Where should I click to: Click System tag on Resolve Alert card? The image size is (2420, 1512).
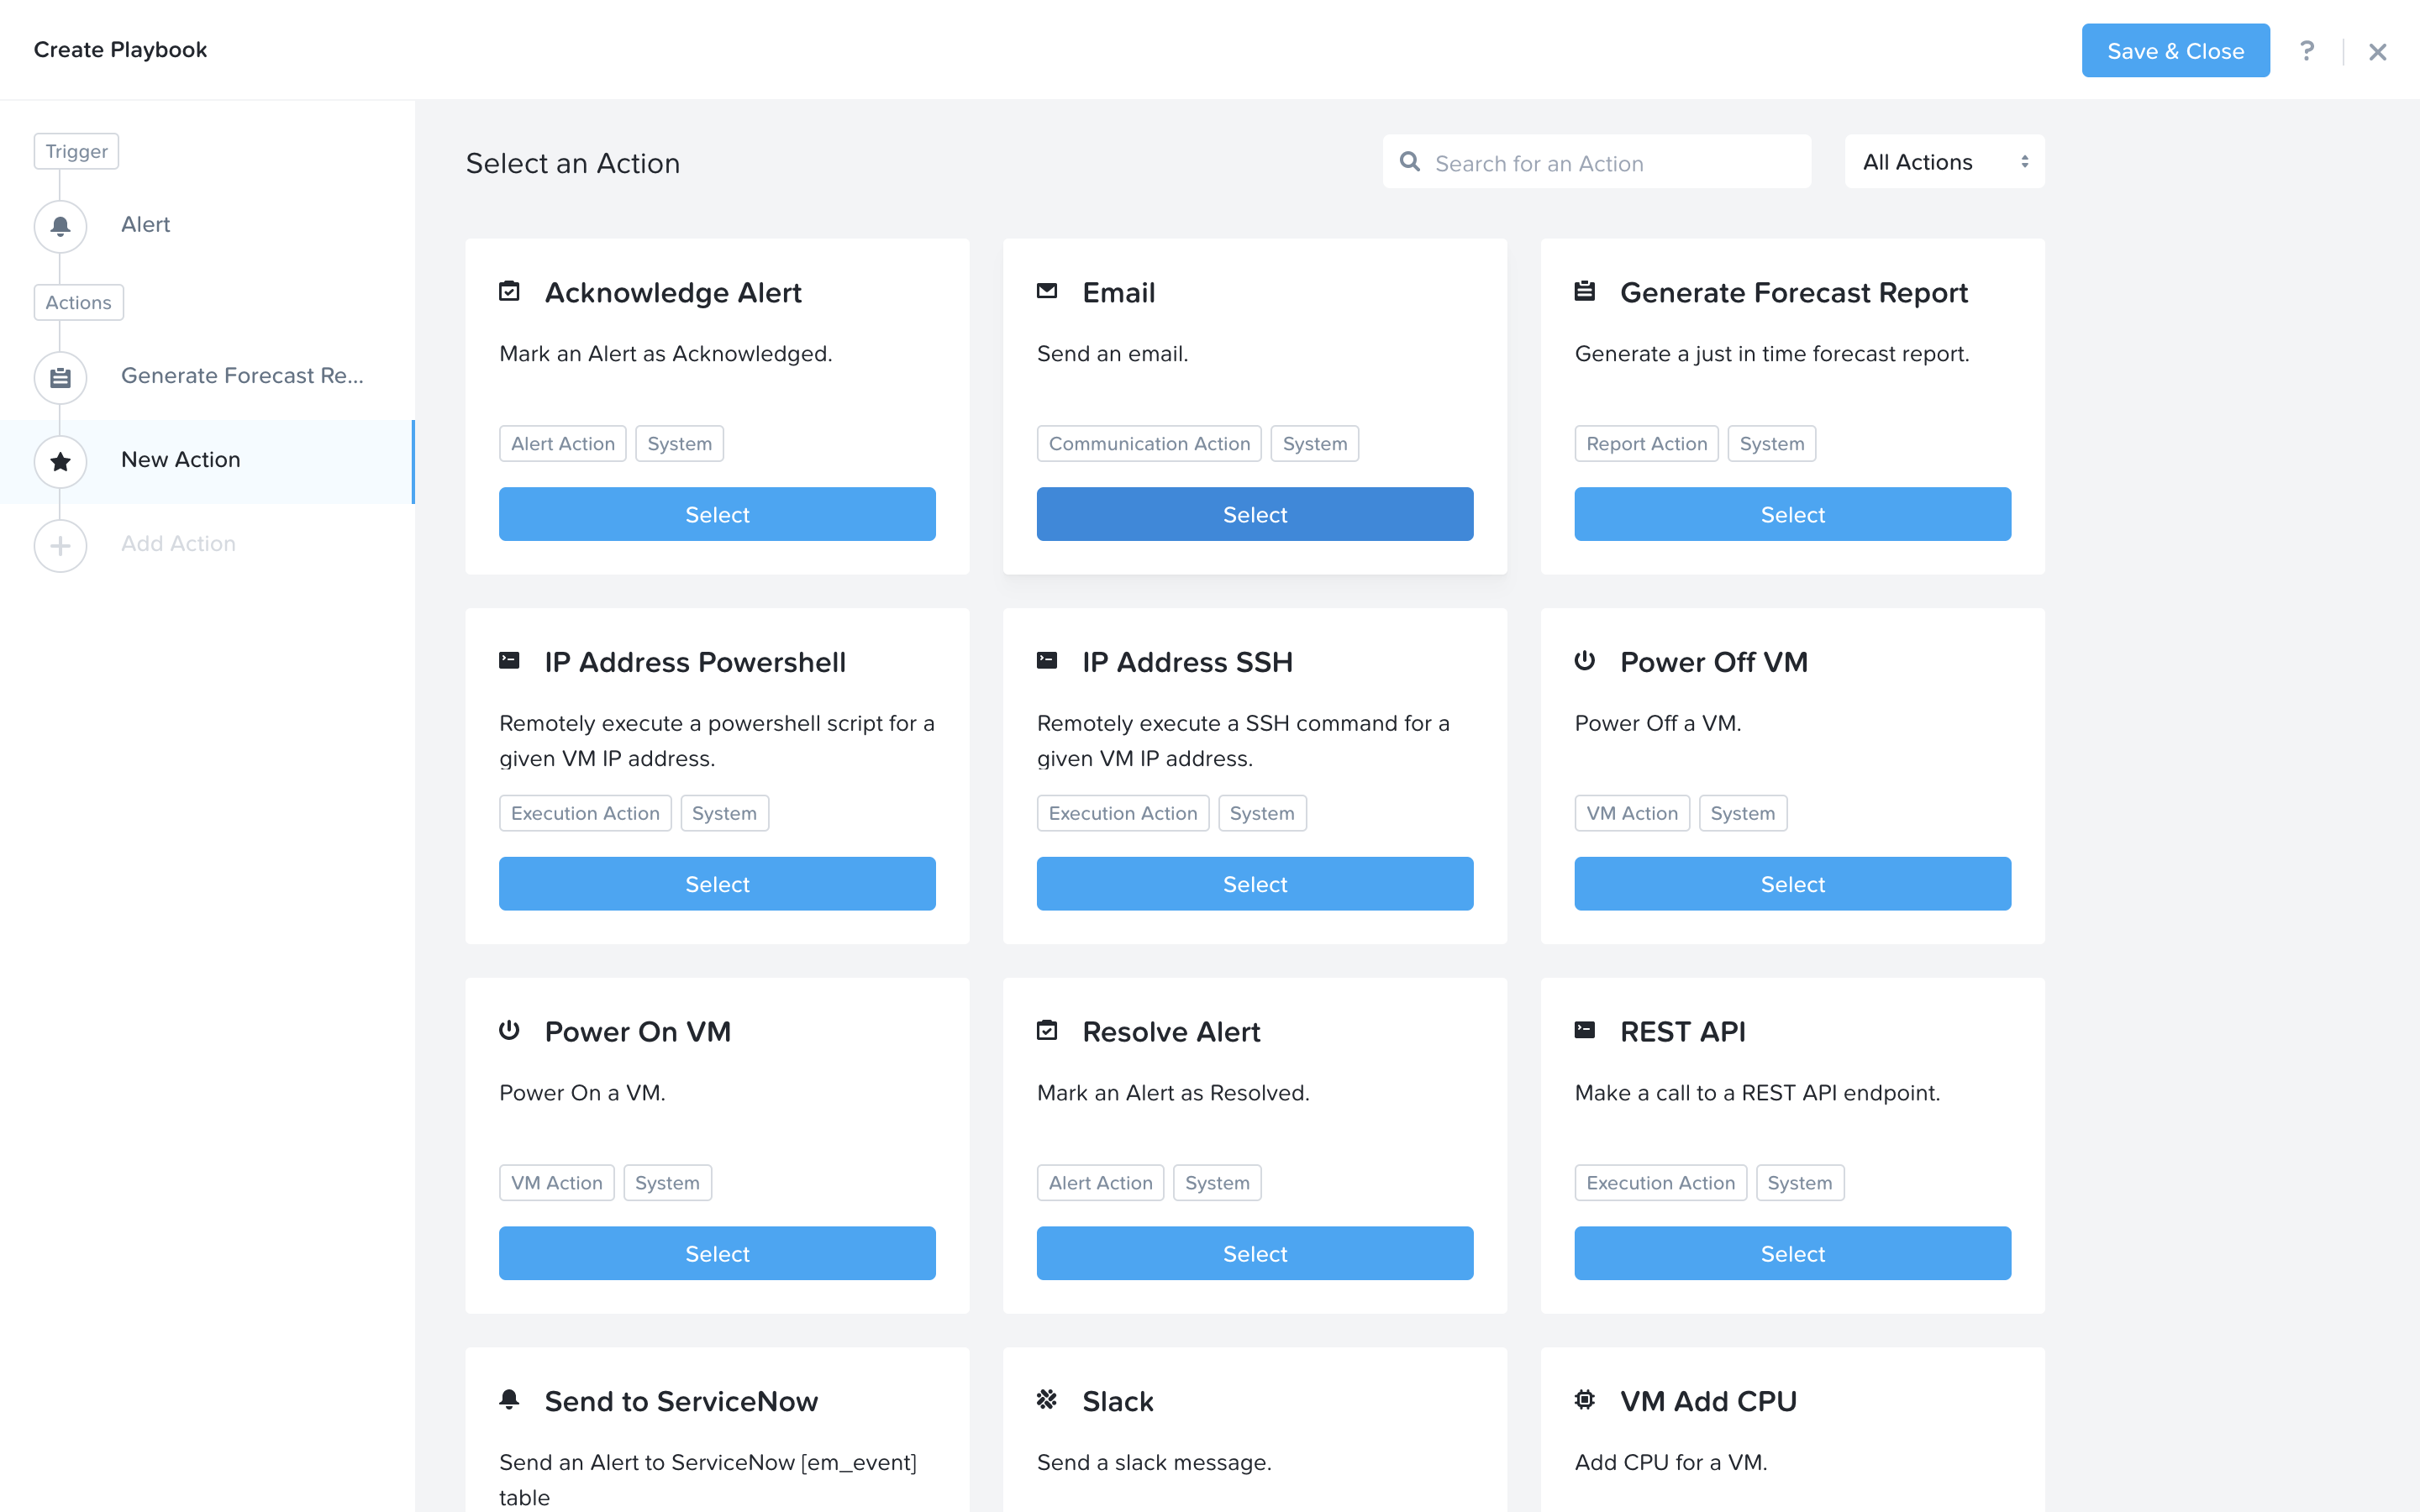[1216, 1183]
